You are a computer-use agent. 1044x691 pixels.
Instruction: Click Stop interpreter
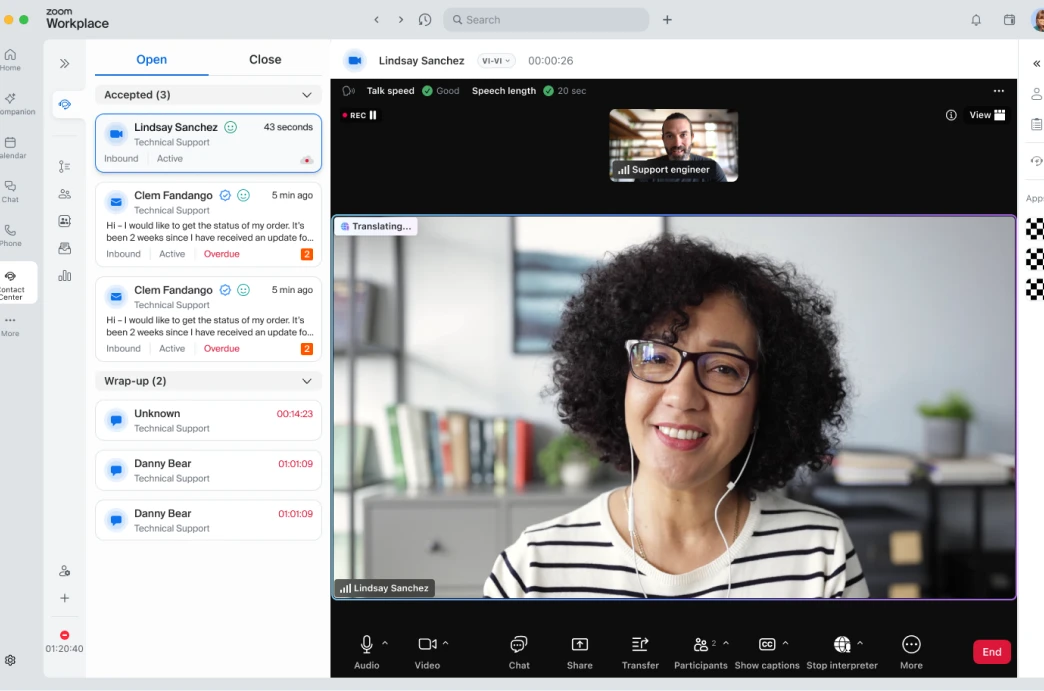click(x=842, y=652)
